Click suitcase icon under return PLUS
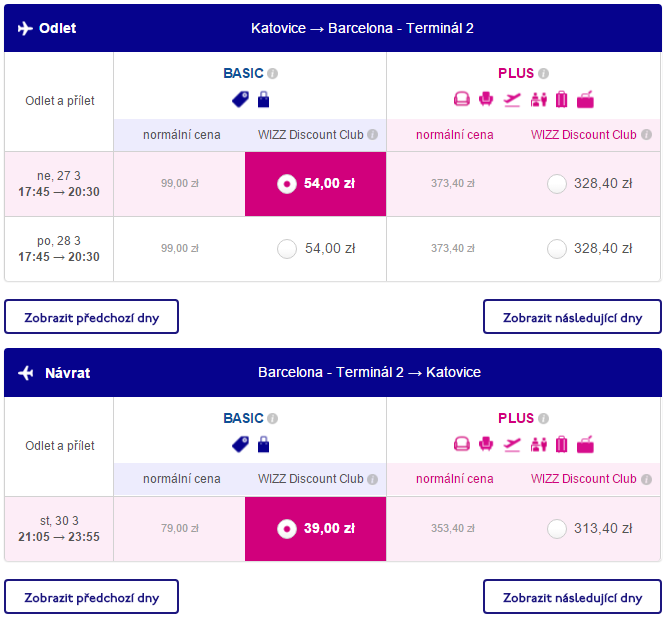Screen dimensions: 666x622 pos(562,444)
